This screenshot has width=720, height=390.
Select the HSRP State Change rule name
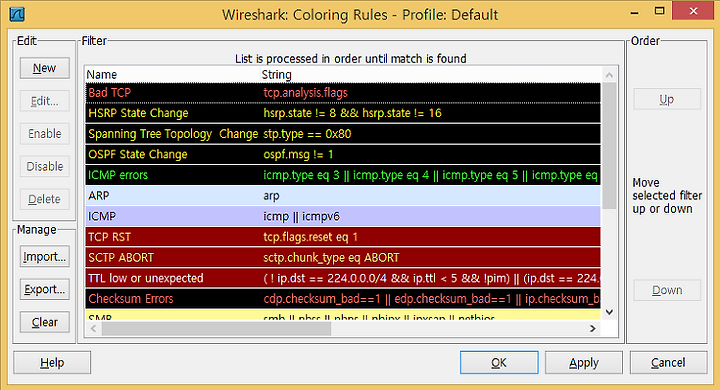(138, 113)
